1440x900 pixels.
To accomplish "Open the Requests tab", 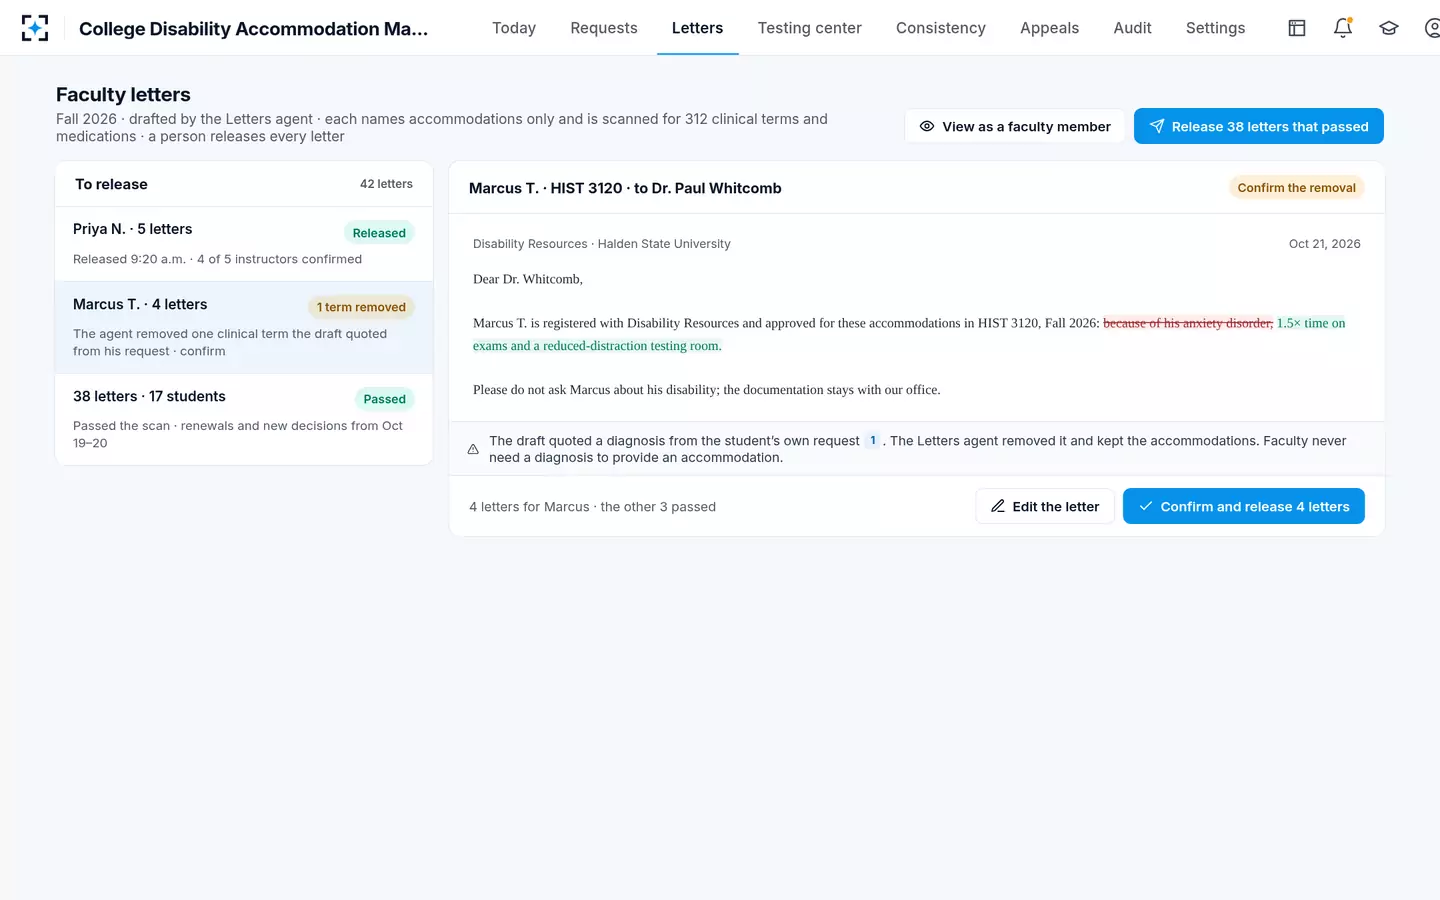I will pyautogui.click(x=604, y=28).
